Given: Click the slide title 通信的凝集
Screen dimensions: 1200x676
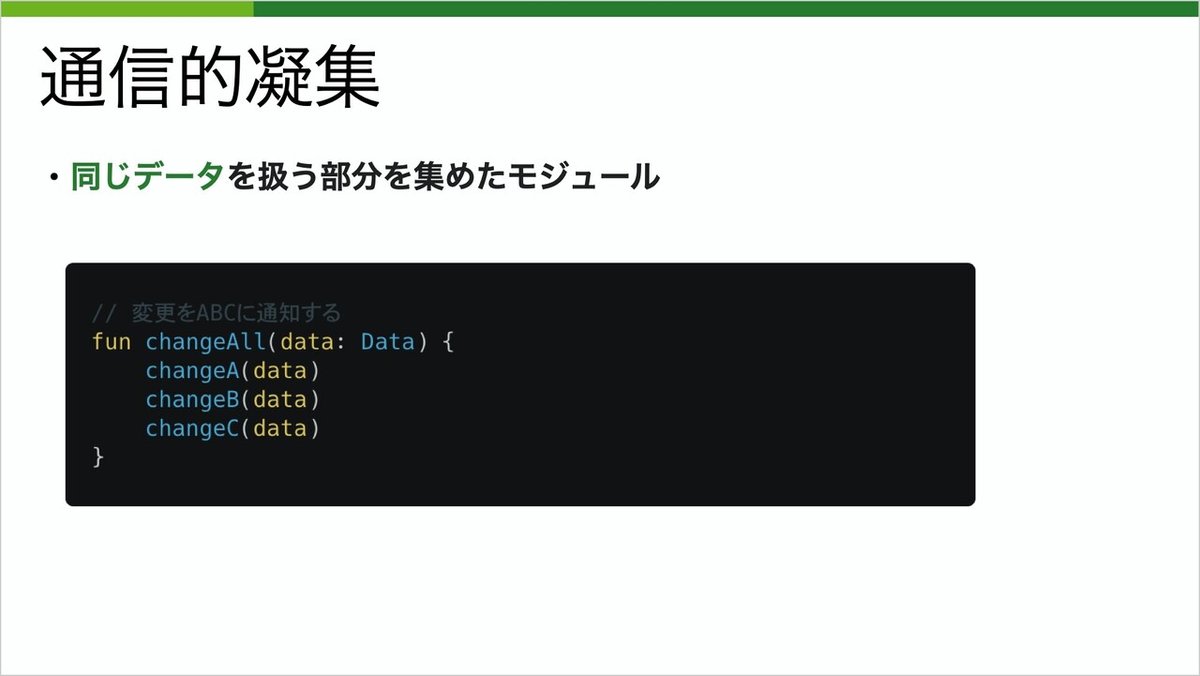Looking at the screenshot, I should [210, 78].
